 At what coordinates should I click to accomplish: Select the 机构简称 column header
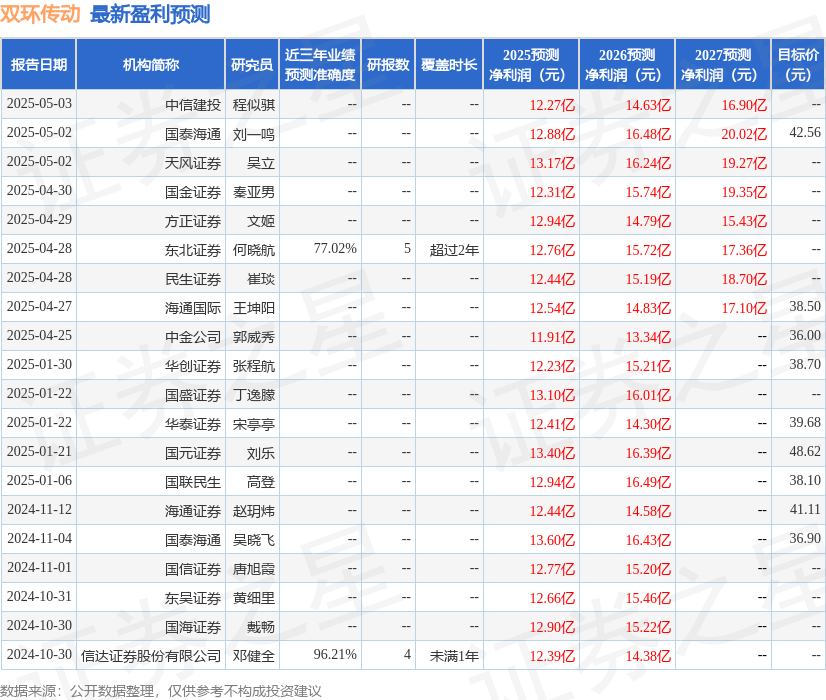[151, 64]
